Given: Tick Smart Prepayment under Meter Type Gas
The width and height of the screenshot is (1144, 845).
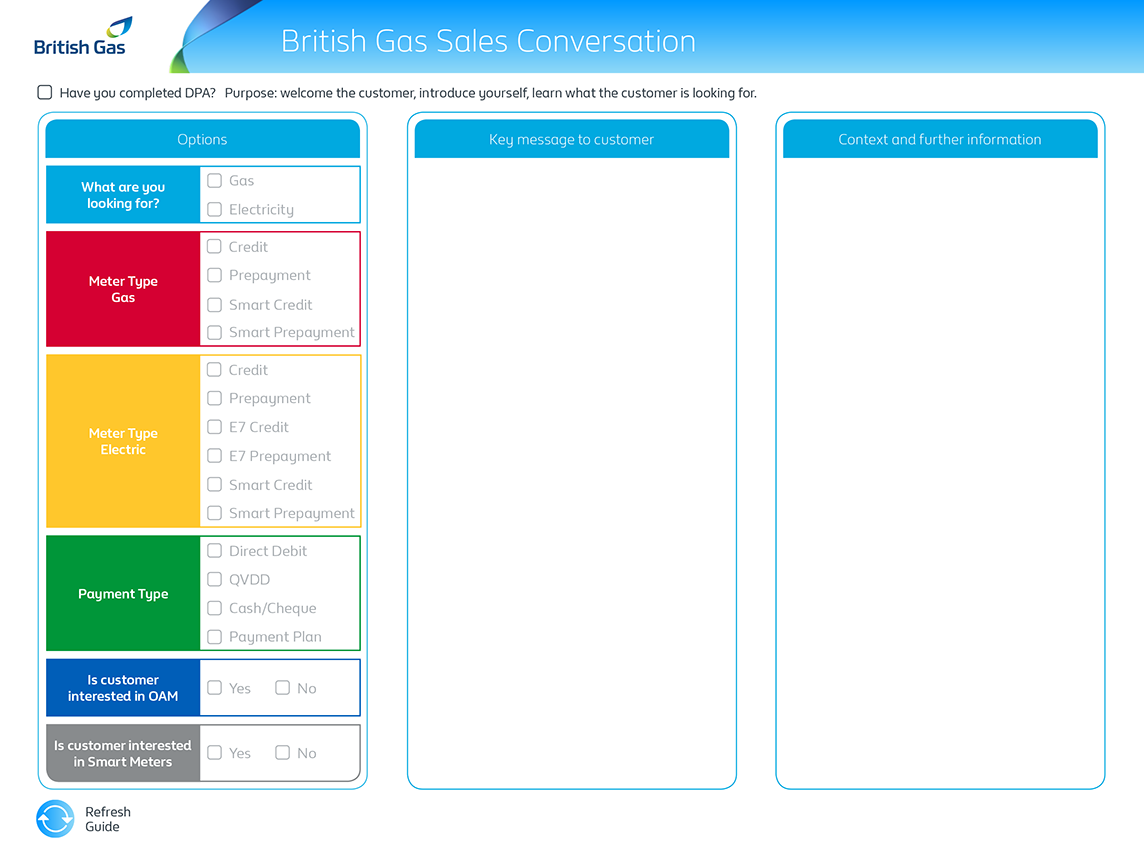Looking at the screenshot, I should click(214, 333).
